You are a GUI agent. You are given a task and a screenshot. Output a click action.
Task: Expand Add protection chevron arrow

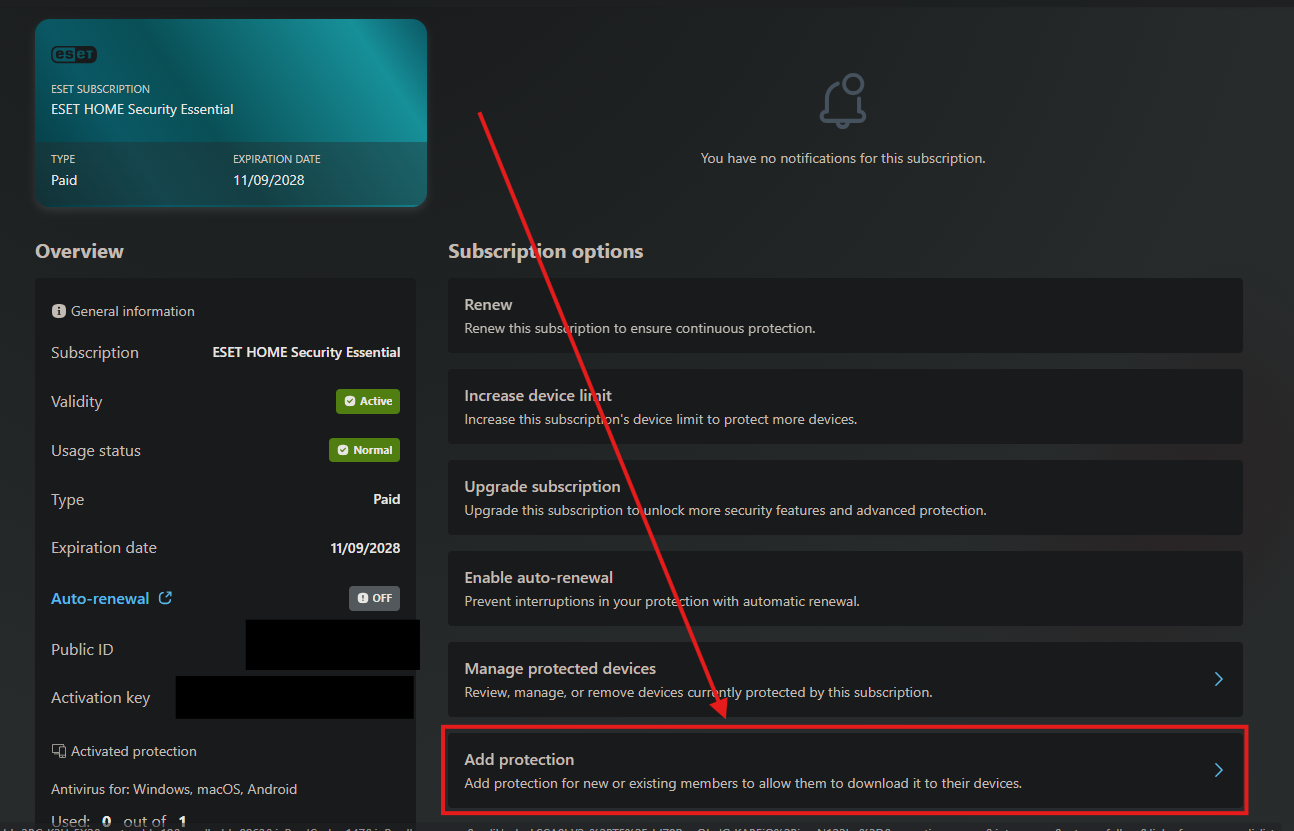click(x=1218, y=770)
